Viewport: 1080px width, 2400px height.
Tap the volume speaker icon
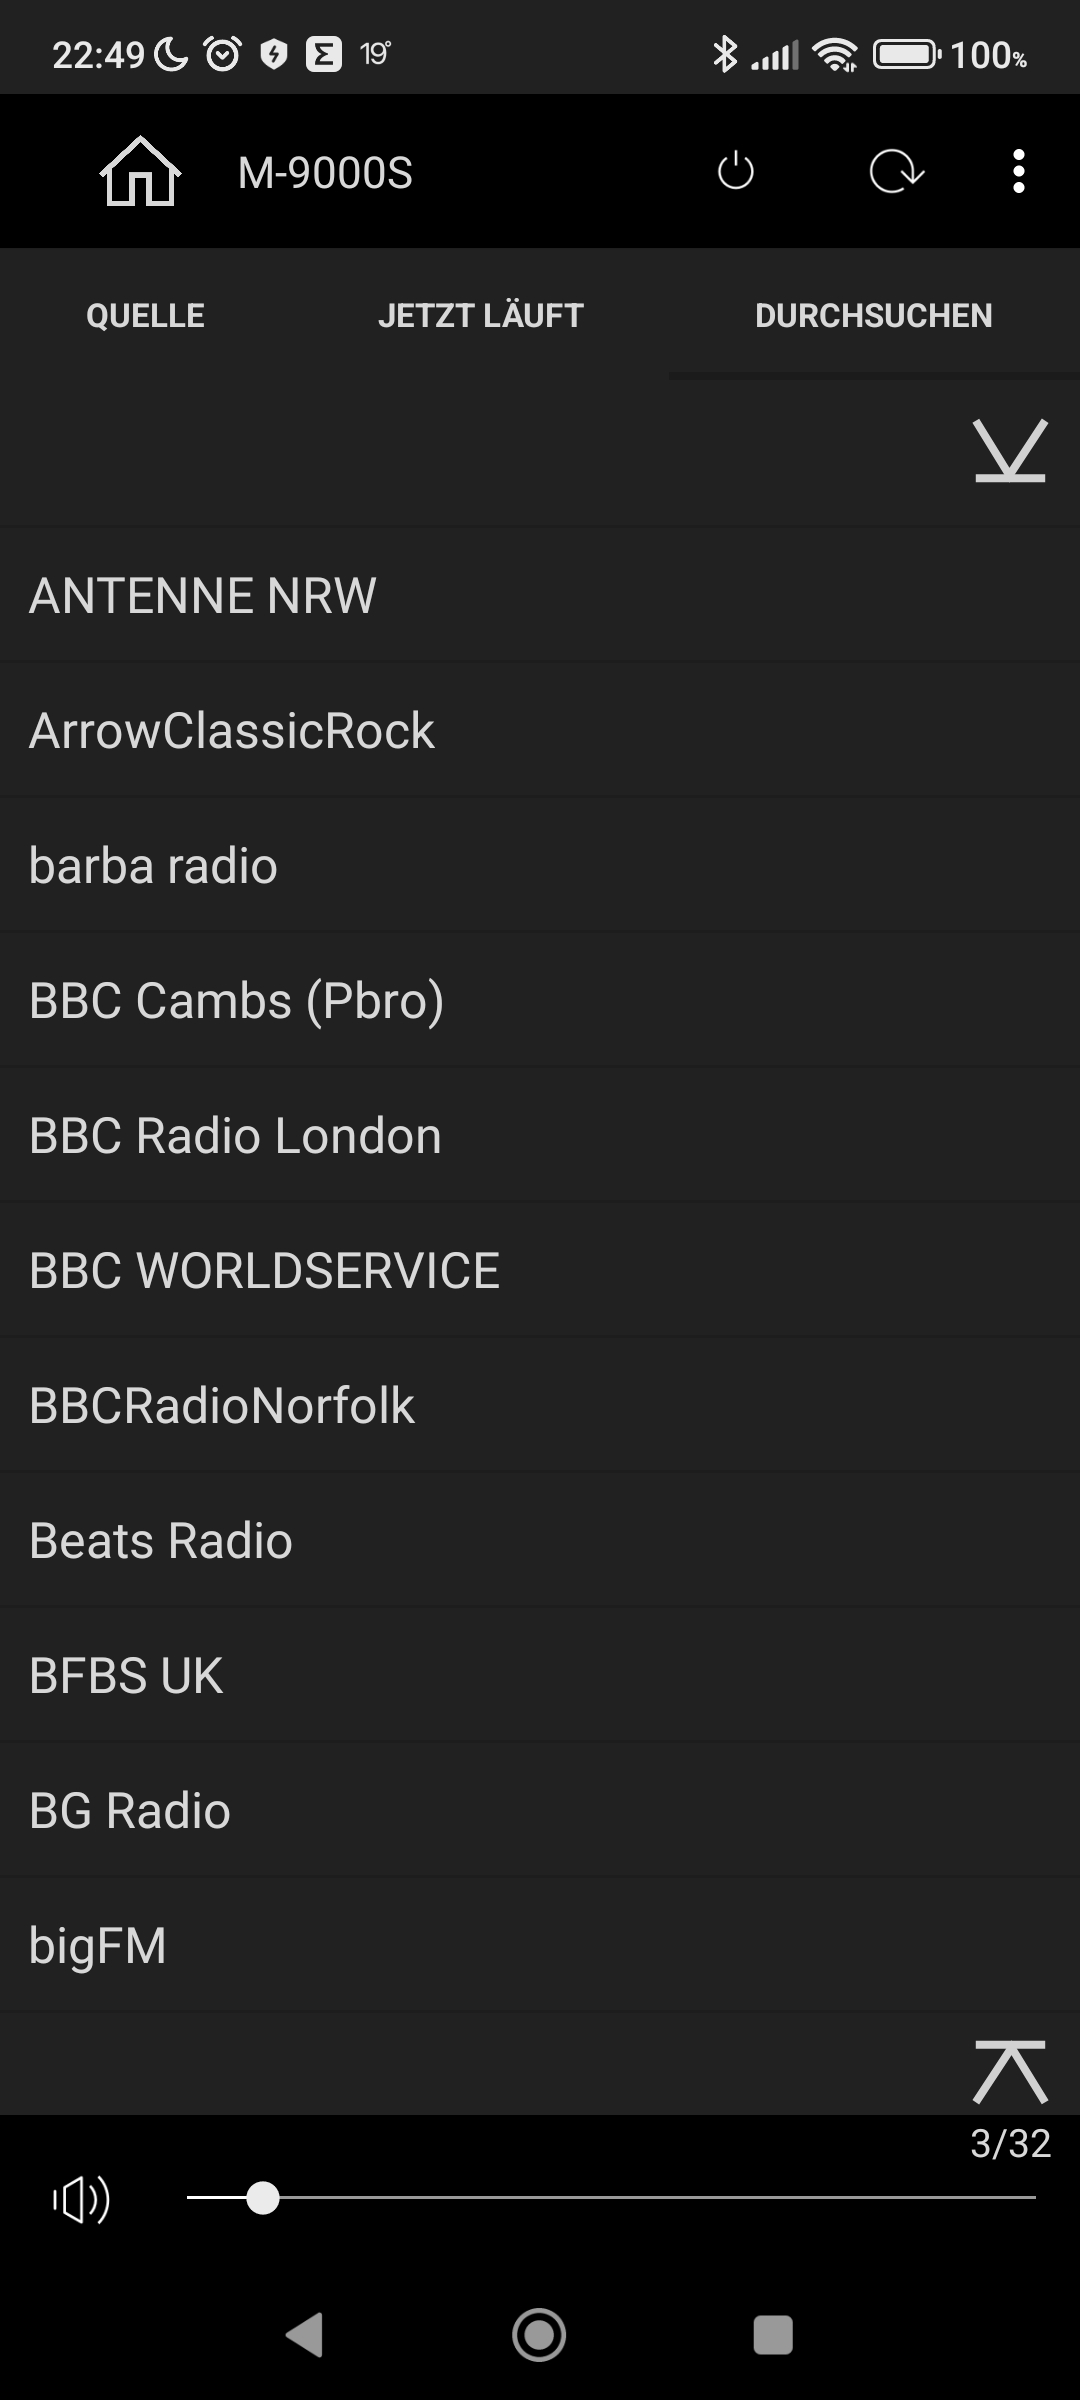click(x=82, y=2199)
